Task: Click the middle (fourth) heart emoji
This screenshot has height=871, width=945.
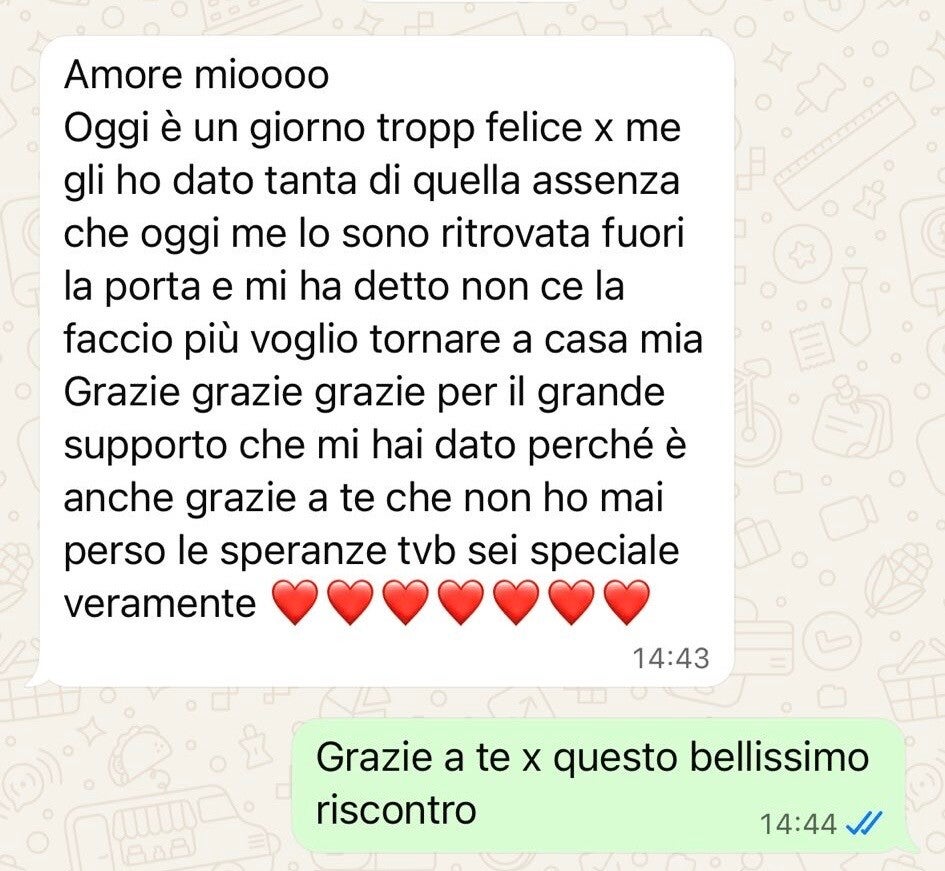Action: pos(461,602)
